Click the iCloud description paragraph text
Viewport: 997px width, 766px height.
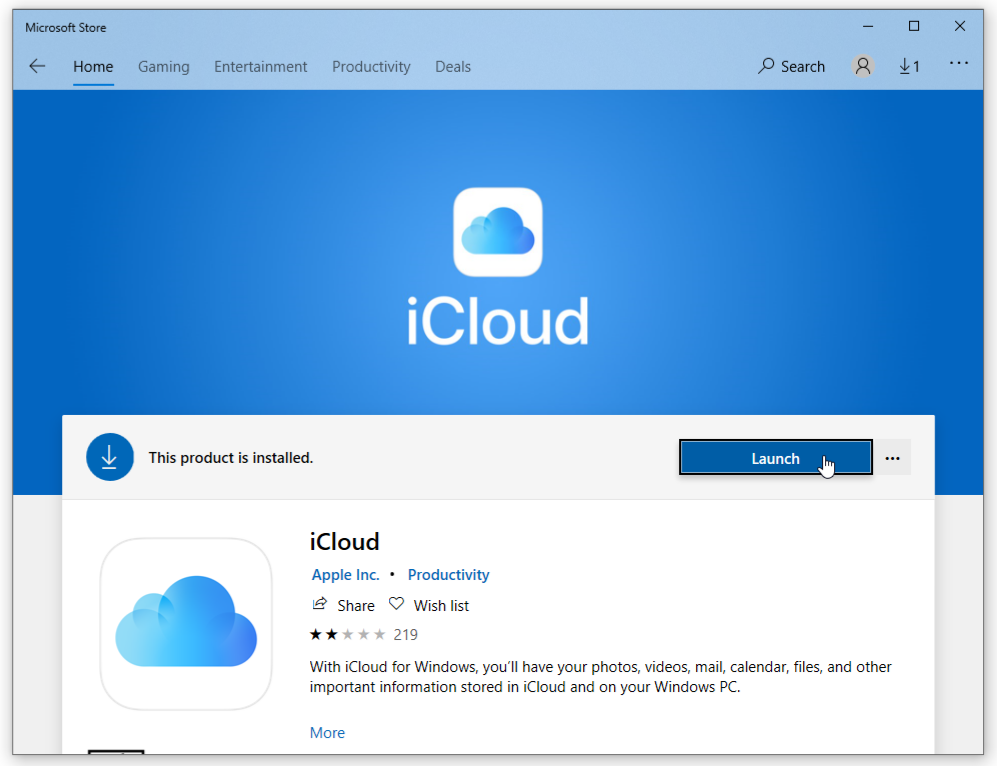[600, 676]
